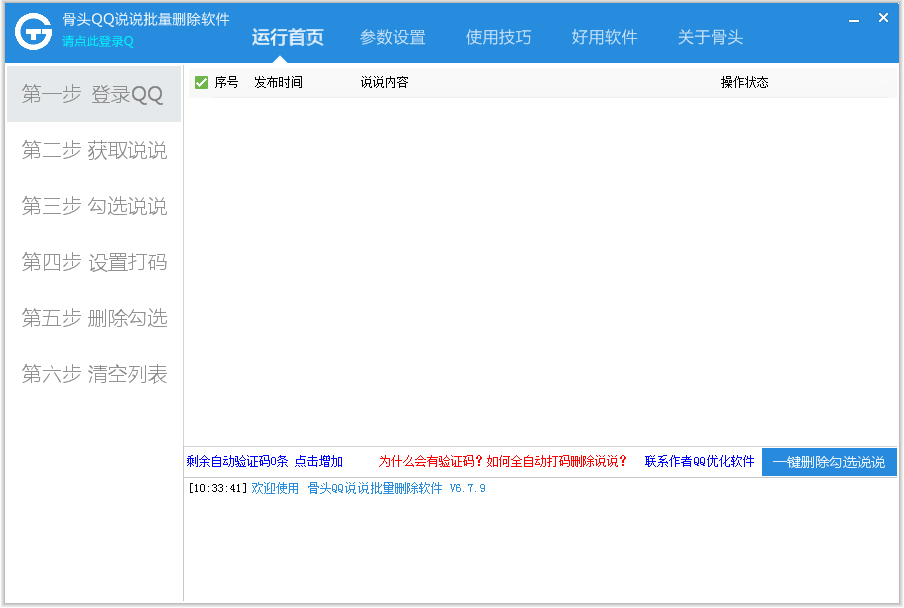Close the application window

(x=883, y=18)
